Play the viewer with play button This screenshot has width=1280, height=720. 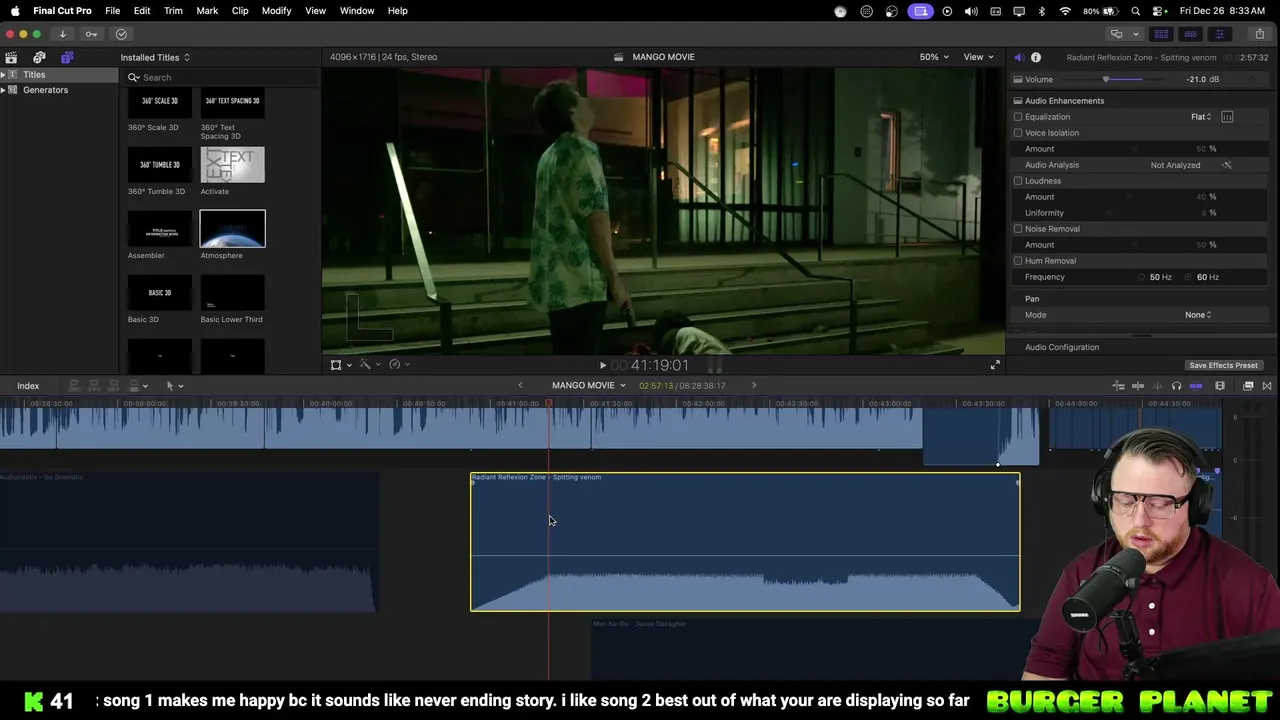point(602,366)
